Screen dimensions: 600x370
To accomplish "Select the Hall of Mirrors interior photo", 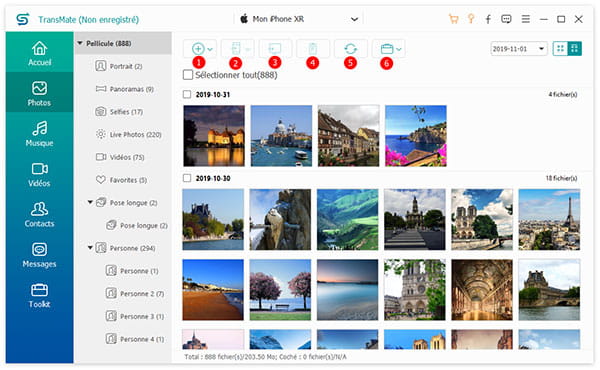I will coord(482,290).
